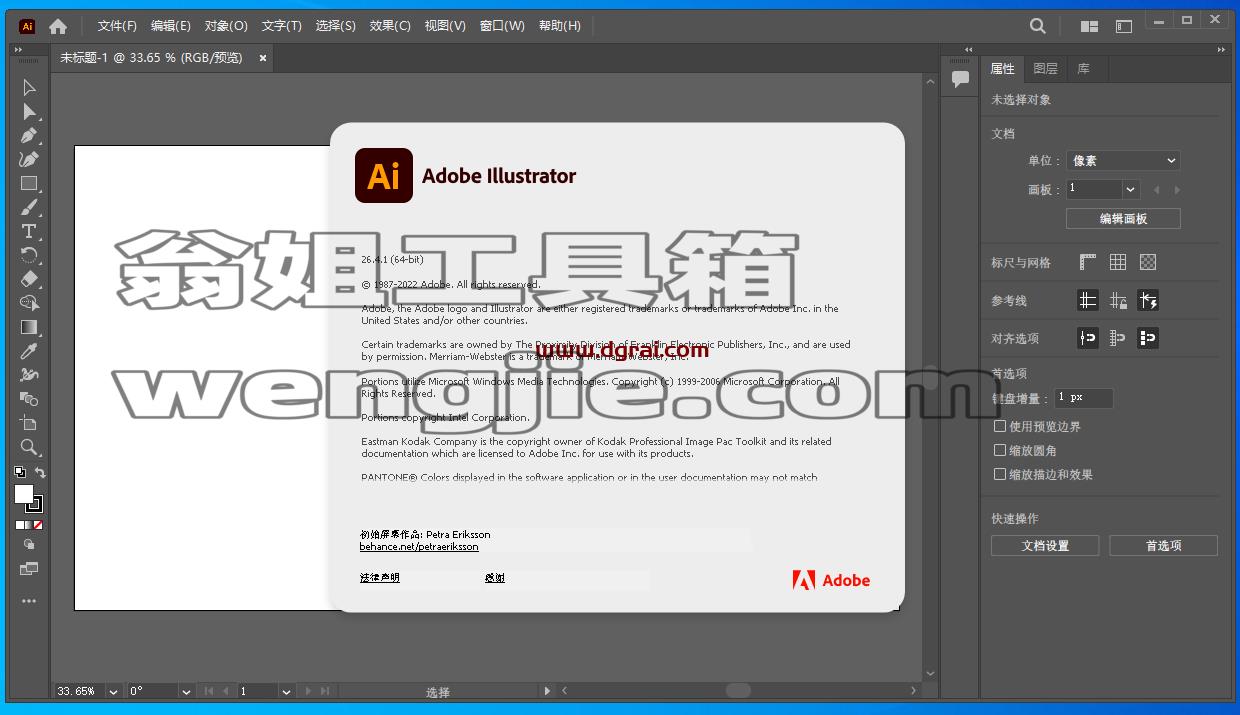Open behance.net/petraeriksson link
The image size is (1240, 715).
419,547
